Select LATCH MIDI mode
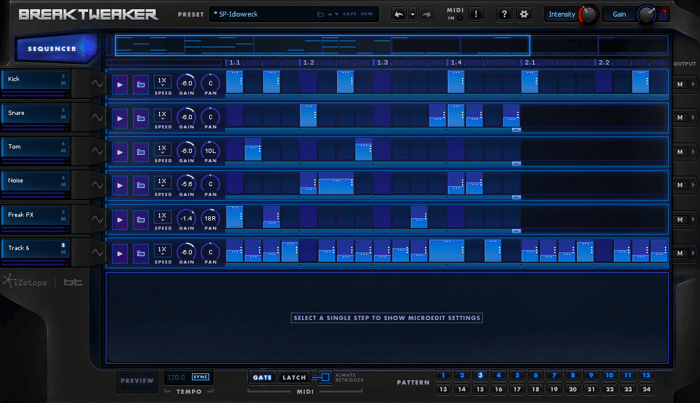700x403 pixels. (294, 377)
